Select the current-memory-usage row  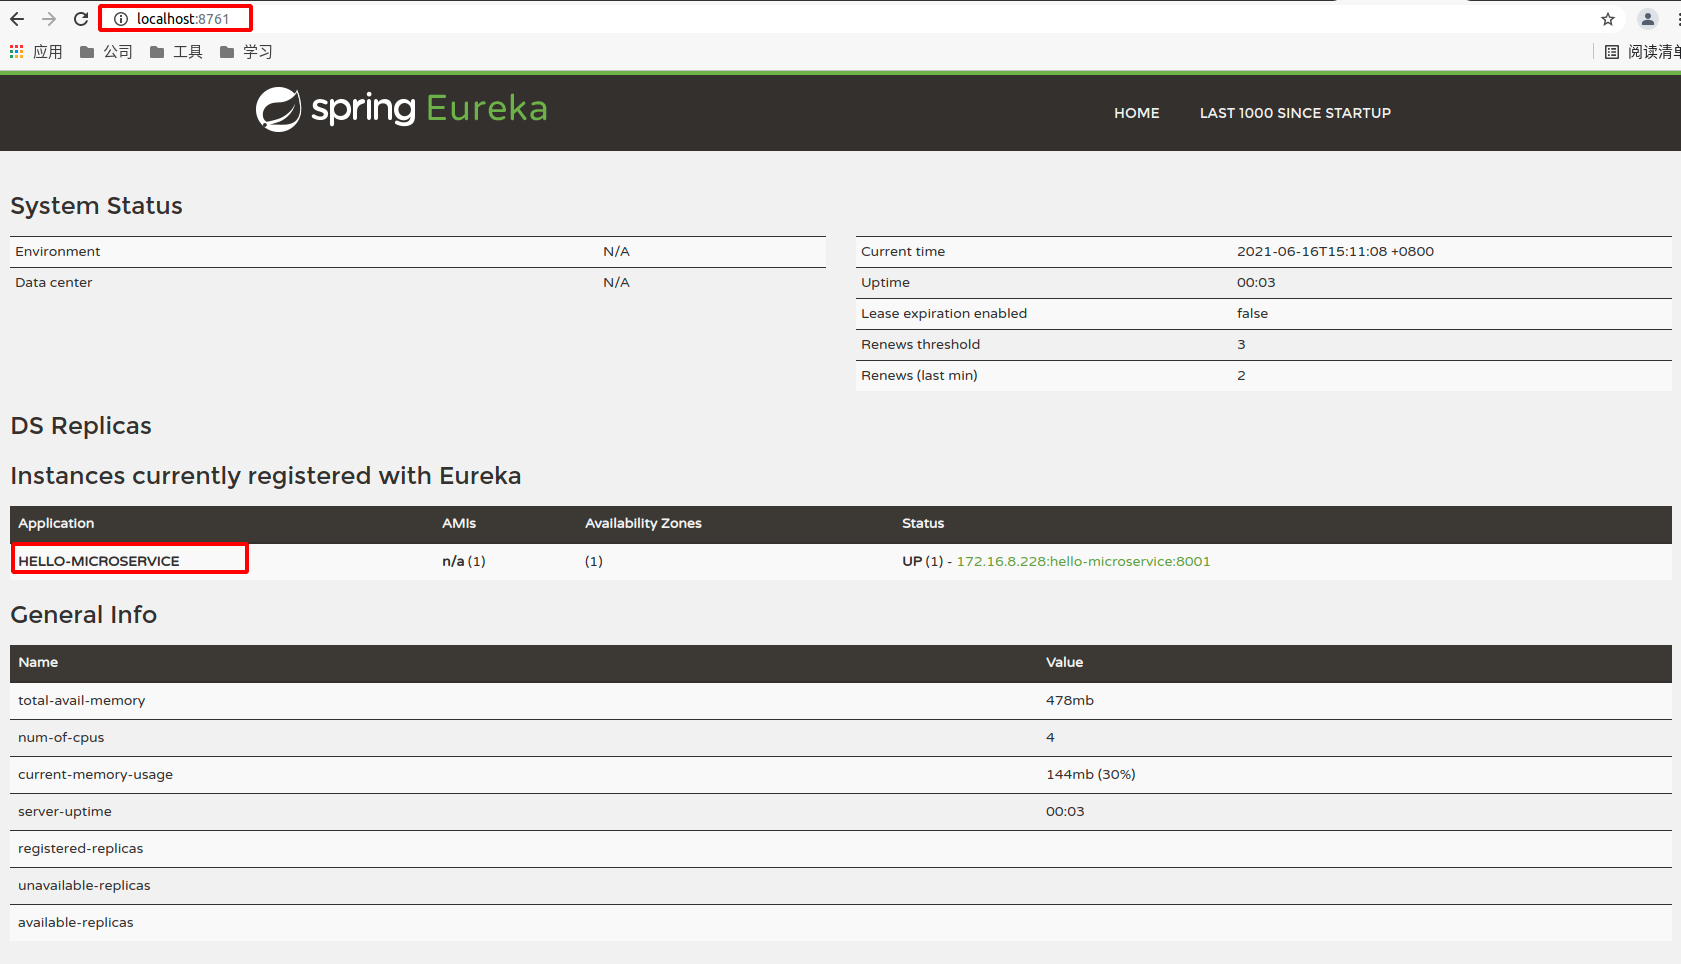(841, 775)
